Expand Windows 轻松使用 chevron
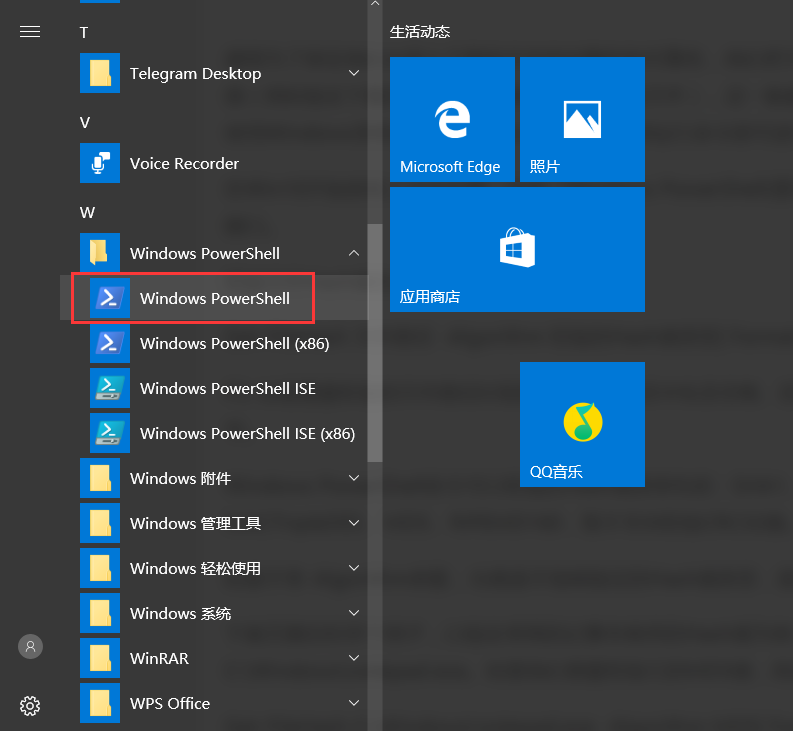This screenshot has height=731, width=793. [x=354, y=568]
